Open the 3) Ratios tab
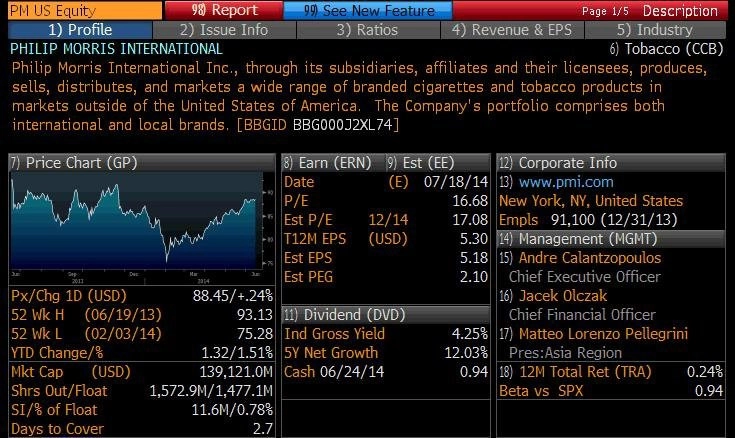The height and width of the screenshot is (438, 735). (368, 30)
